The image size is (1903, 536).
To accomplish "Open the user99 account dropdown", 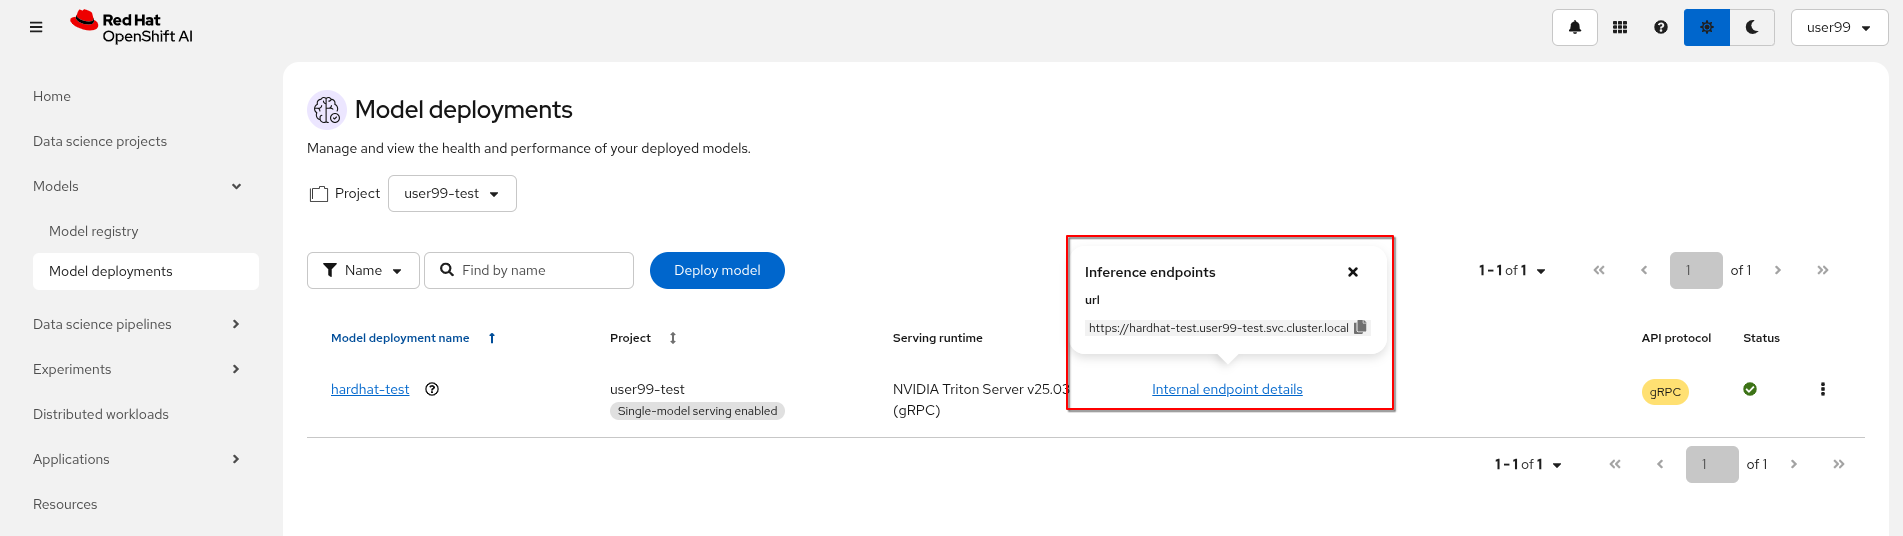I will click(1839, 28).
